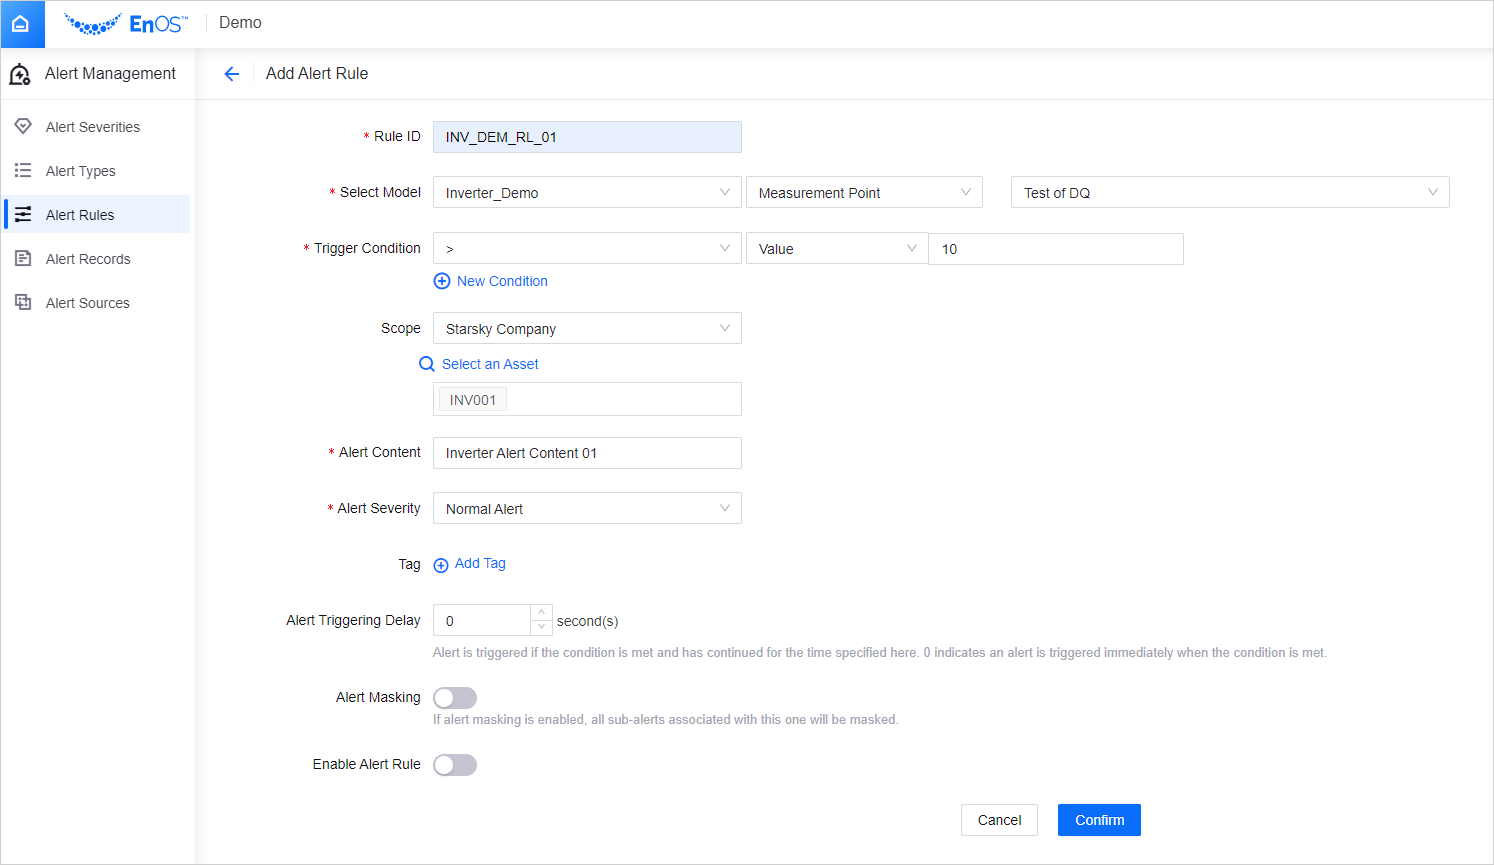Open the Test of DQ dropdown
Screen dimensions: 1494x865
[1230, 193]
